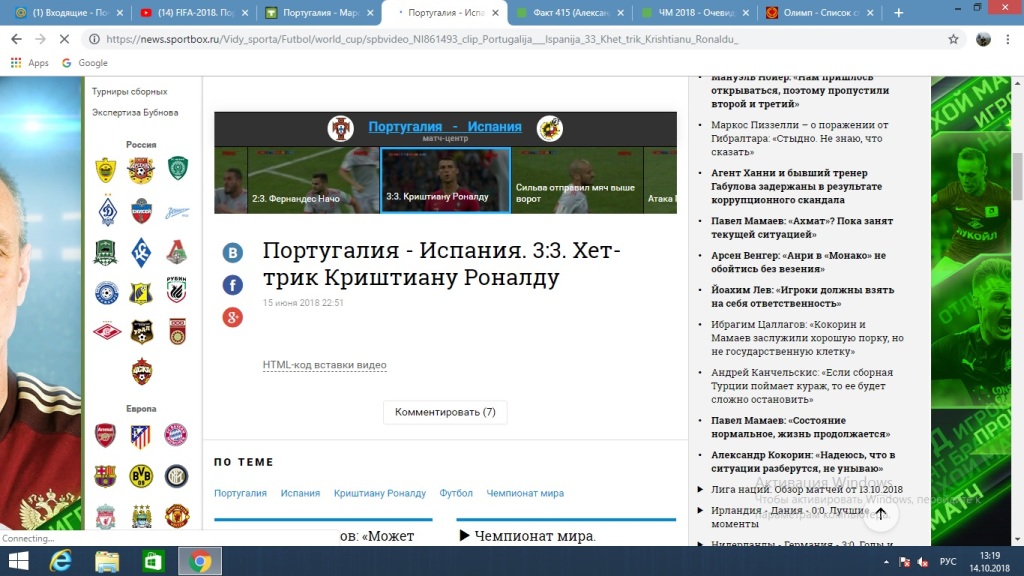Open File Explorer from the taskbar

(x=106, y=561)
